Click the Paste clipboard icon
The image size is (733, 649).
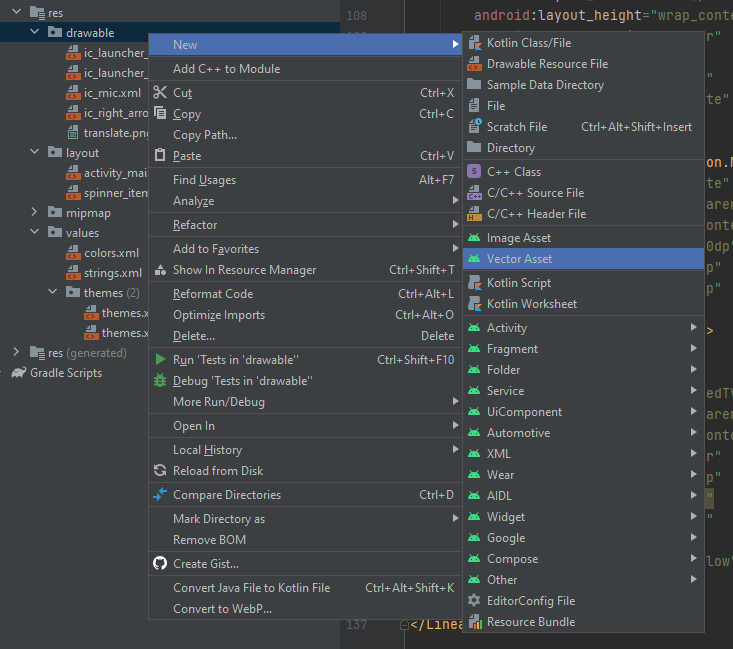tap(160, 155)
